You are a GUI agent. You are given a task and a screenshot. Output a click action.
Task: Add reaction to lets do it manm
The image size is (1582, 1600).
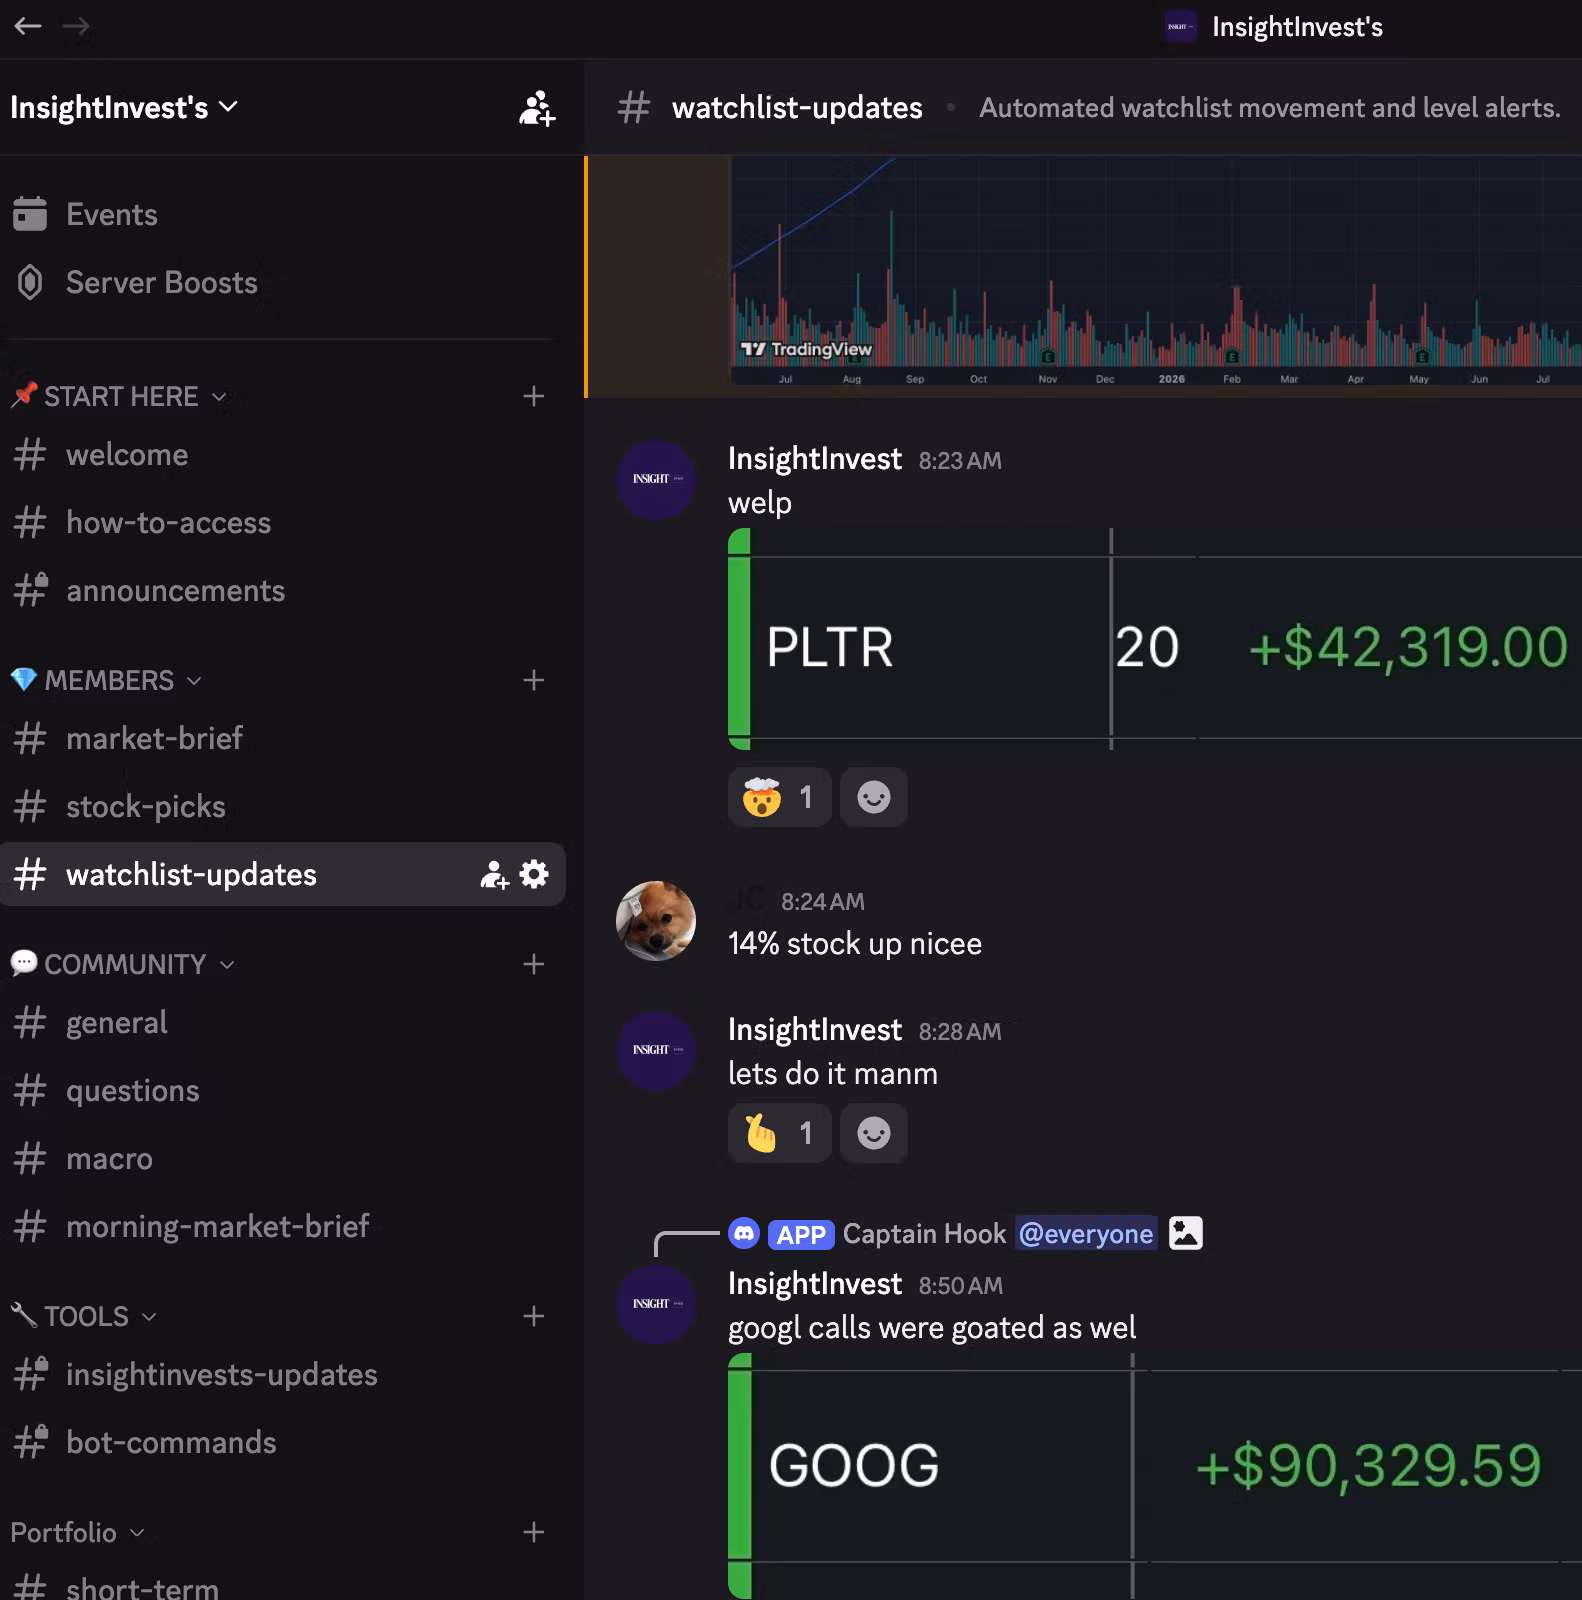coord(874,1133)
